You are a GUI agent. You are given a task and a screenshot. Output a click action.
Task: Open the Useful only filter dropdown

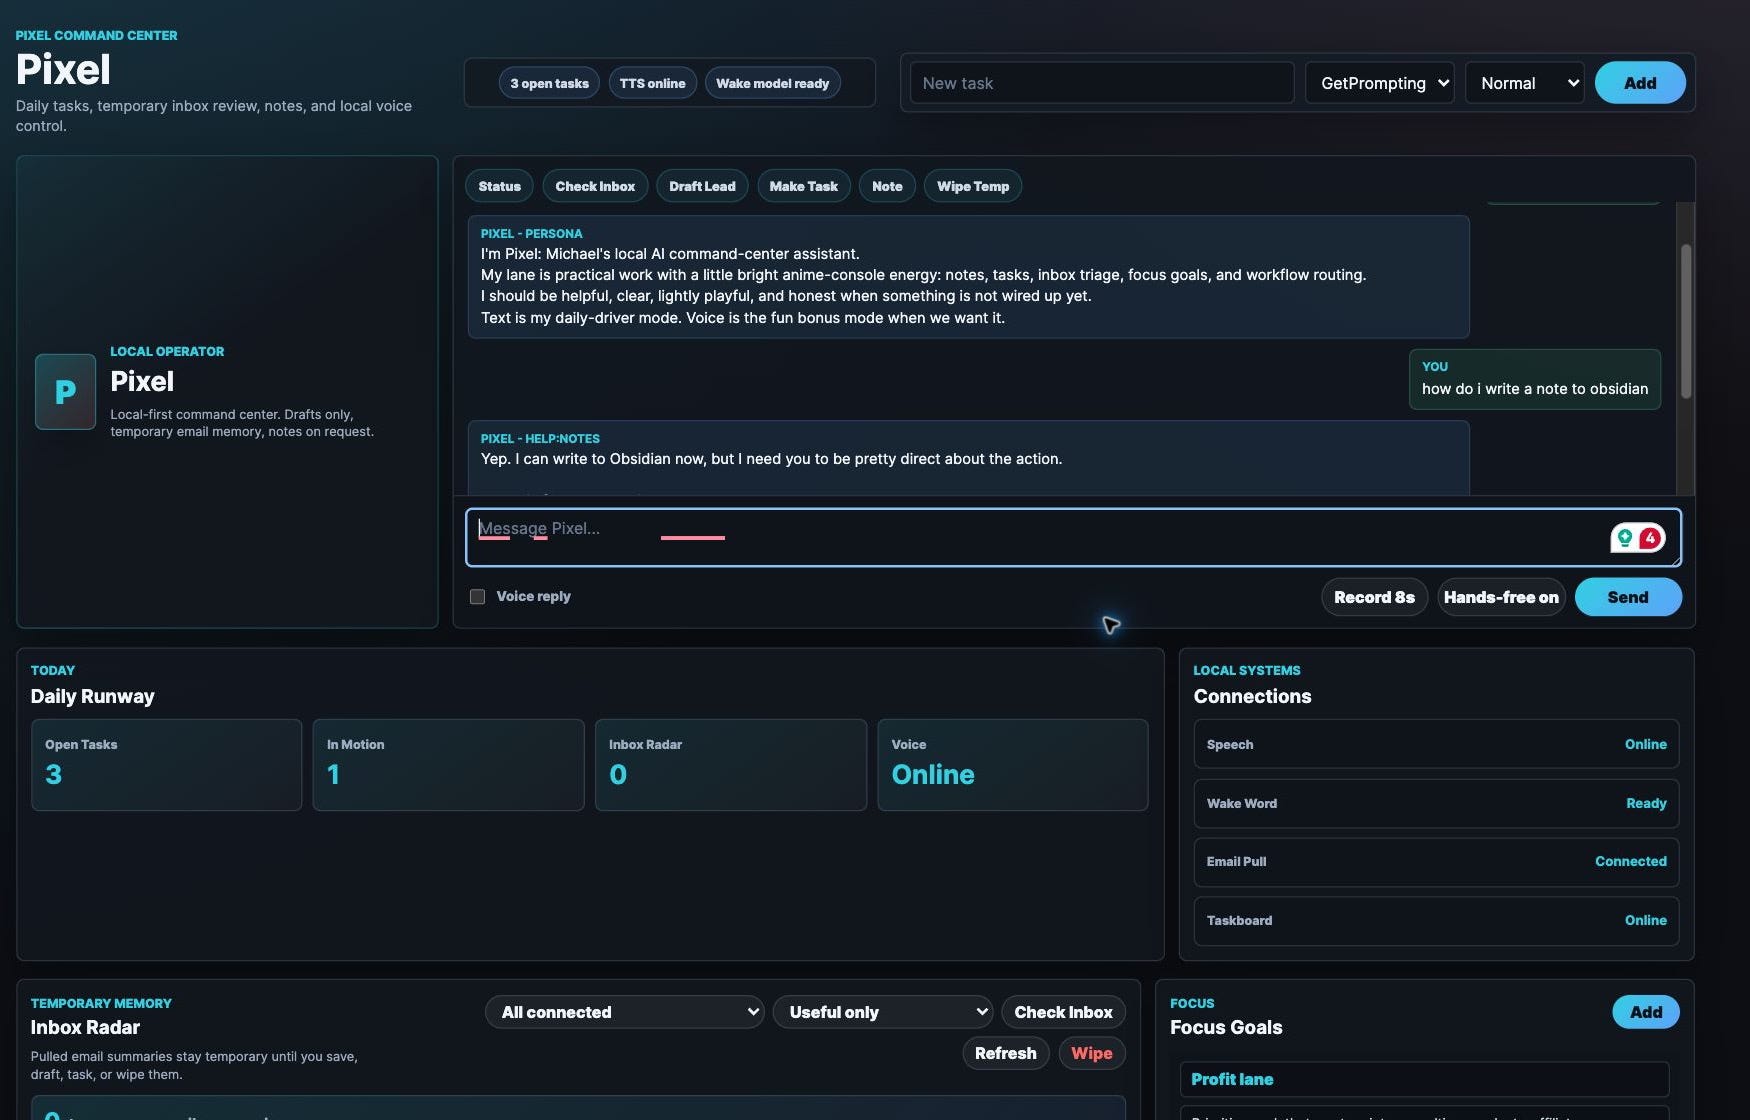[x=883, y=1012]
